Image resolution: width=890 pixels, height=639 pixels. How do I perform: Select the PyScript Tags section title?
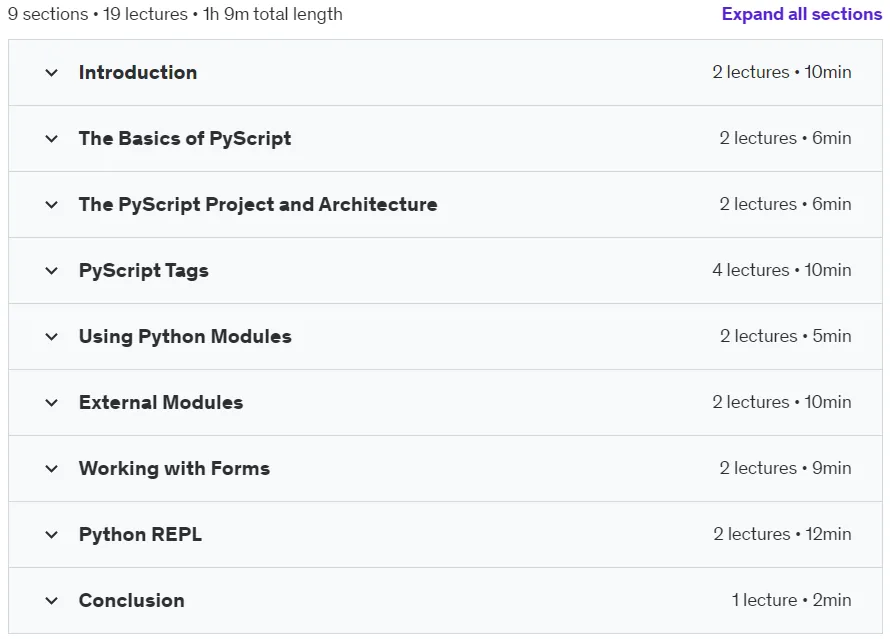pos(144,271)
